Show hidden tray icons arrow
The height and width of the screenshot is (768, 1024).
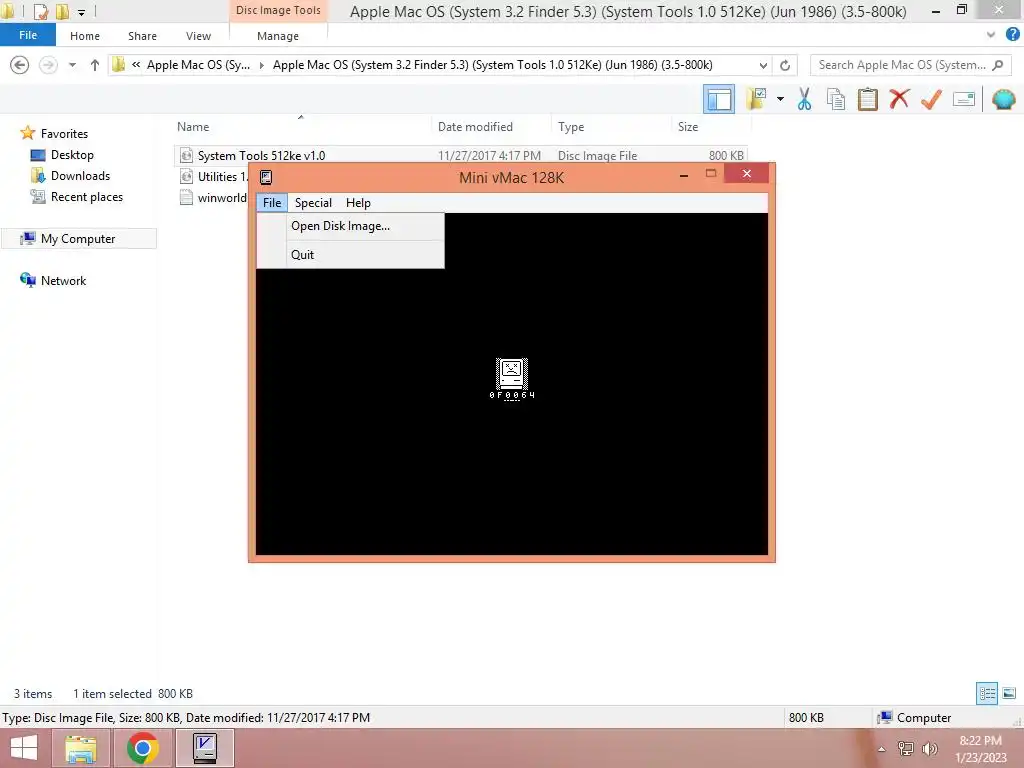click(x=881, y=749)
